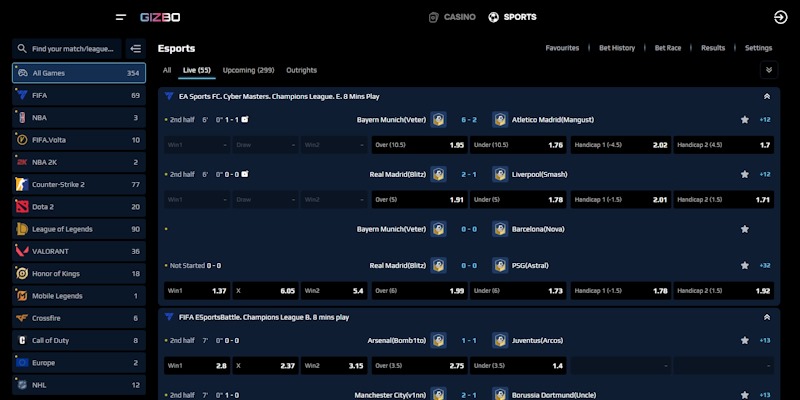Viewport: 800px width, 400px height.
Task: Show +12 more markets for Real Madrid vs Liverpool
Action: 765,174
